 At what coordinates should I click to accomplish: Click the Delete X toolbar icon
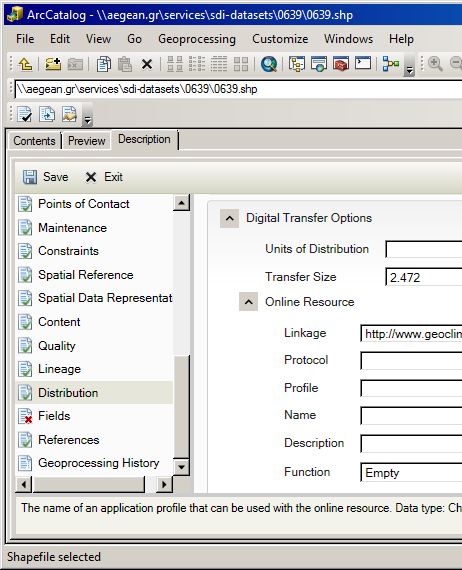(147, 65)
